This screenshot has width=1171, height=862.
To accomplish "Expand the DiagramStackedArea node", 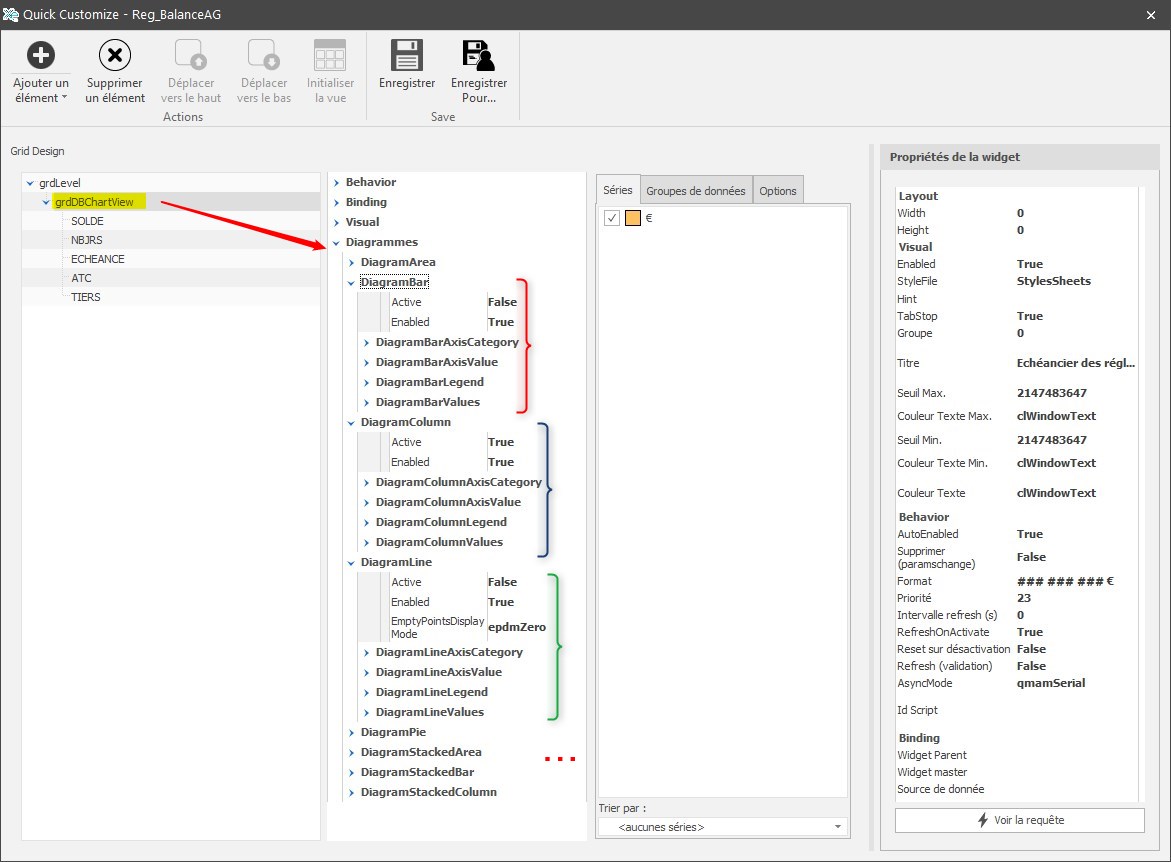I will coord(352,752).
